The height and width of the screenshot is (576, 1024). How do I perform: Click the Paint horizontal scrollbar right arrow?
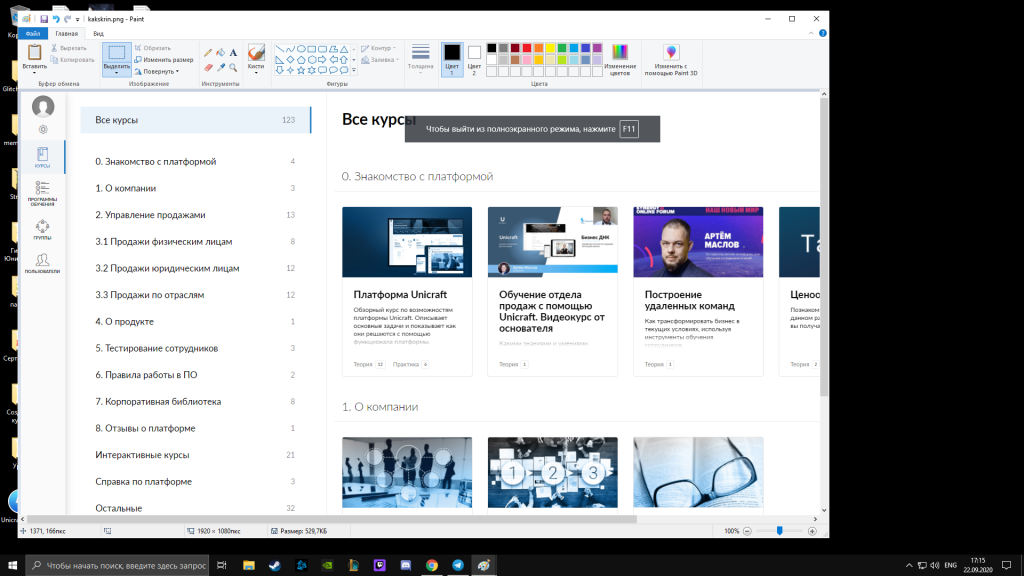pos(815,519)
